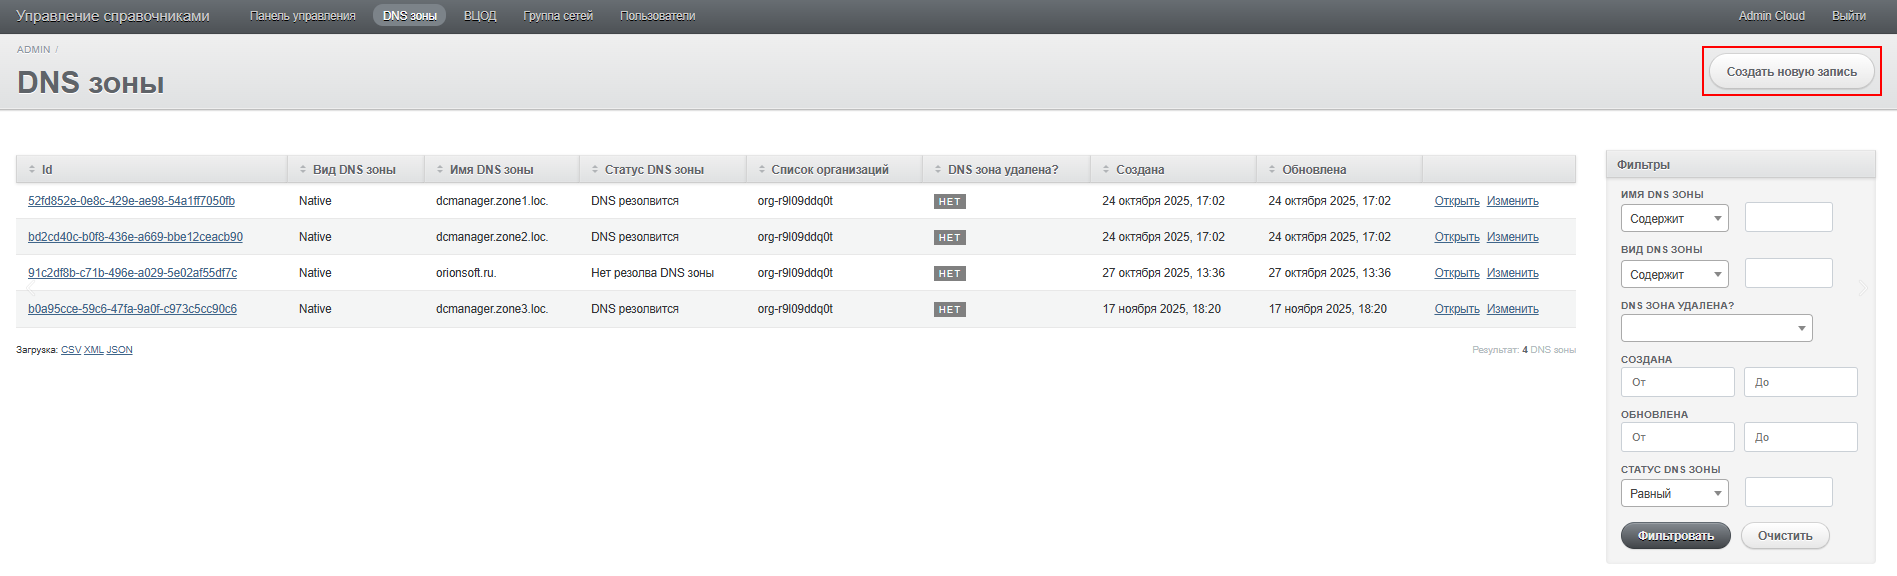Click Открыть for orionsoft.ru. row
Viewport: 1897px width, 576px height.
(1456, 273)
